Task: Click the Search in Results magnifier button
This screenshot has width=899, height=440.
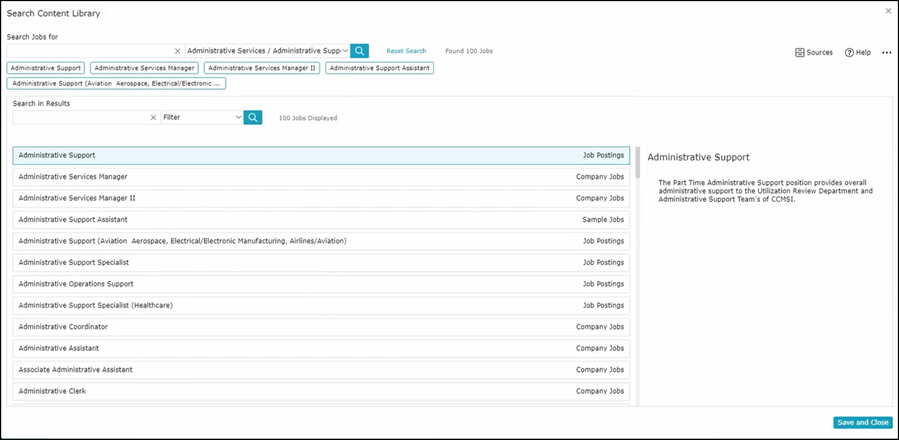Action: coord(253,117)
